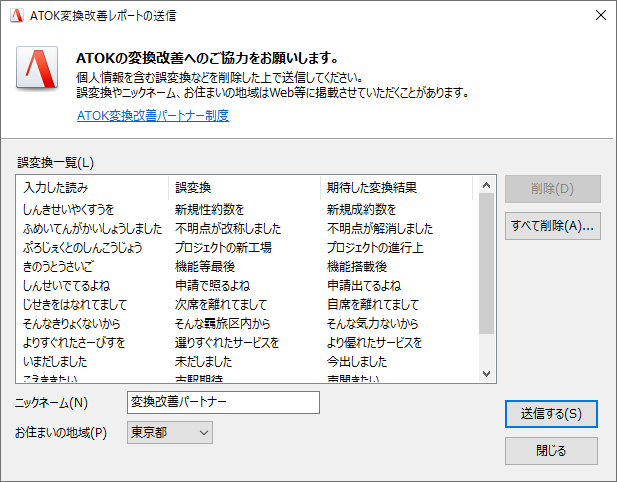This screenshot has width=617, height=482.
Task: Click the 閉じる button
Action: click(551, 451)
